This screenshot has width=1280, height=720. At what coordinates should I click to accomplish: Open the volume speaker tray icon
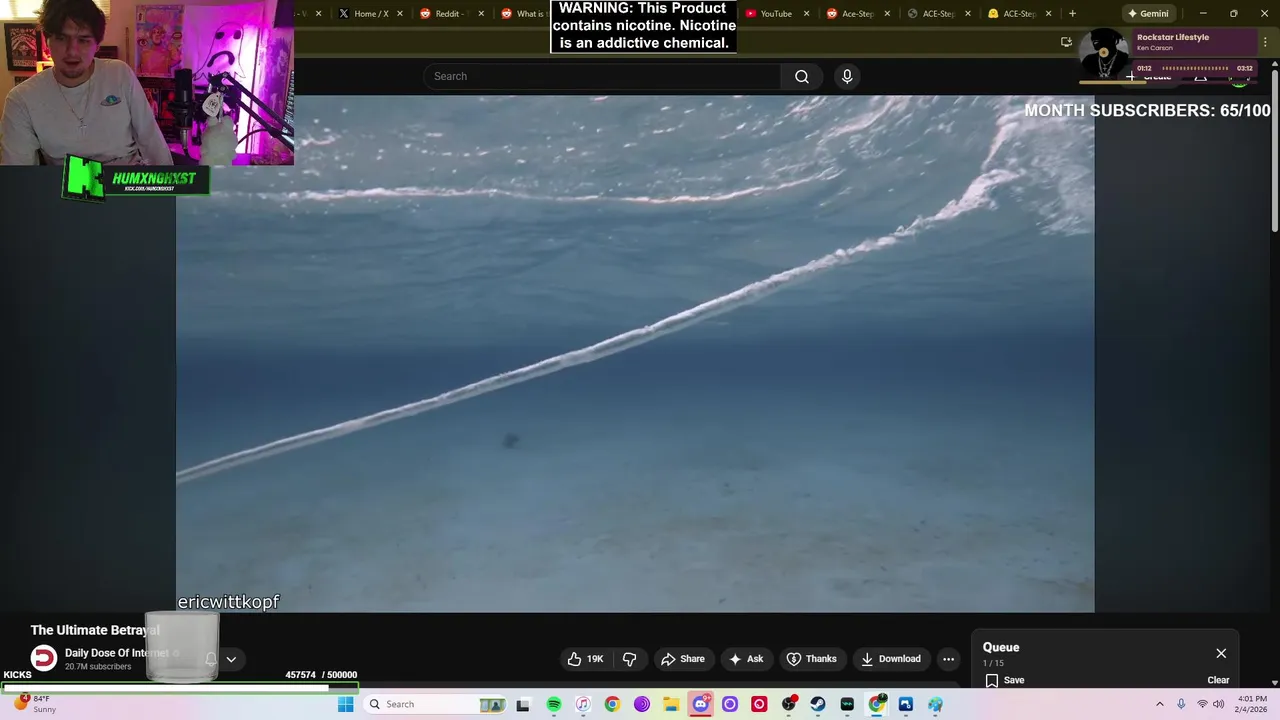click(x=1218, y=704)
